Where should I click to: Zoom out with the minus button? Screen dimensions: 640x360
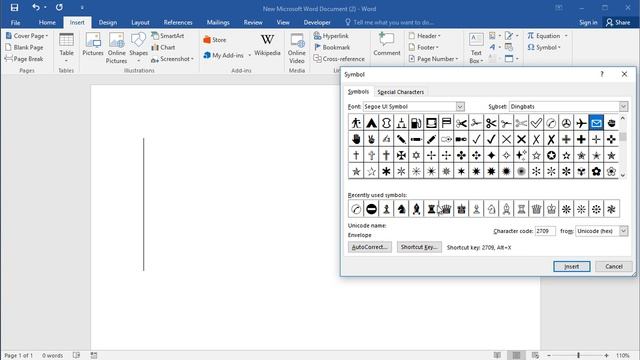(x=549, y=356)
